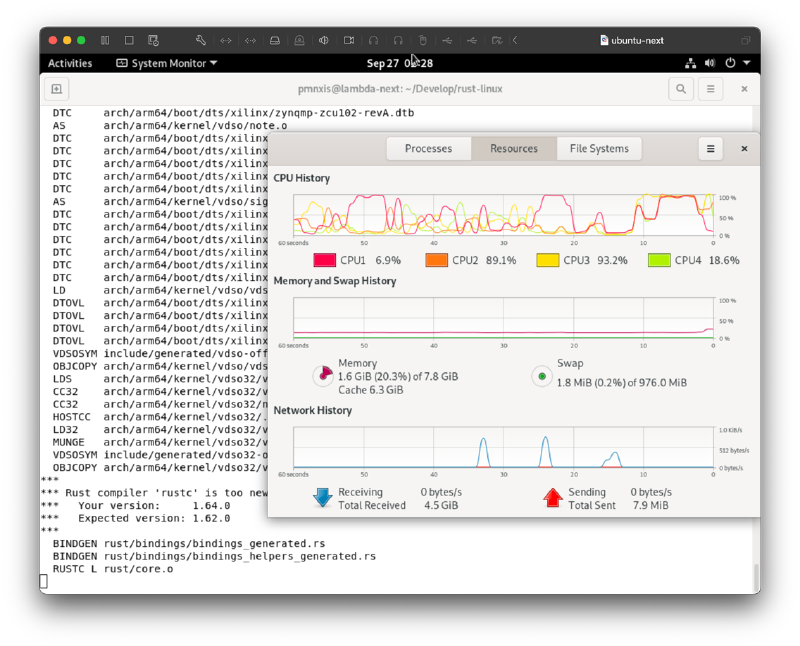Click the pause icon in the VM toolbar
This screenshot has width=800, height=646.
(106, 40)
